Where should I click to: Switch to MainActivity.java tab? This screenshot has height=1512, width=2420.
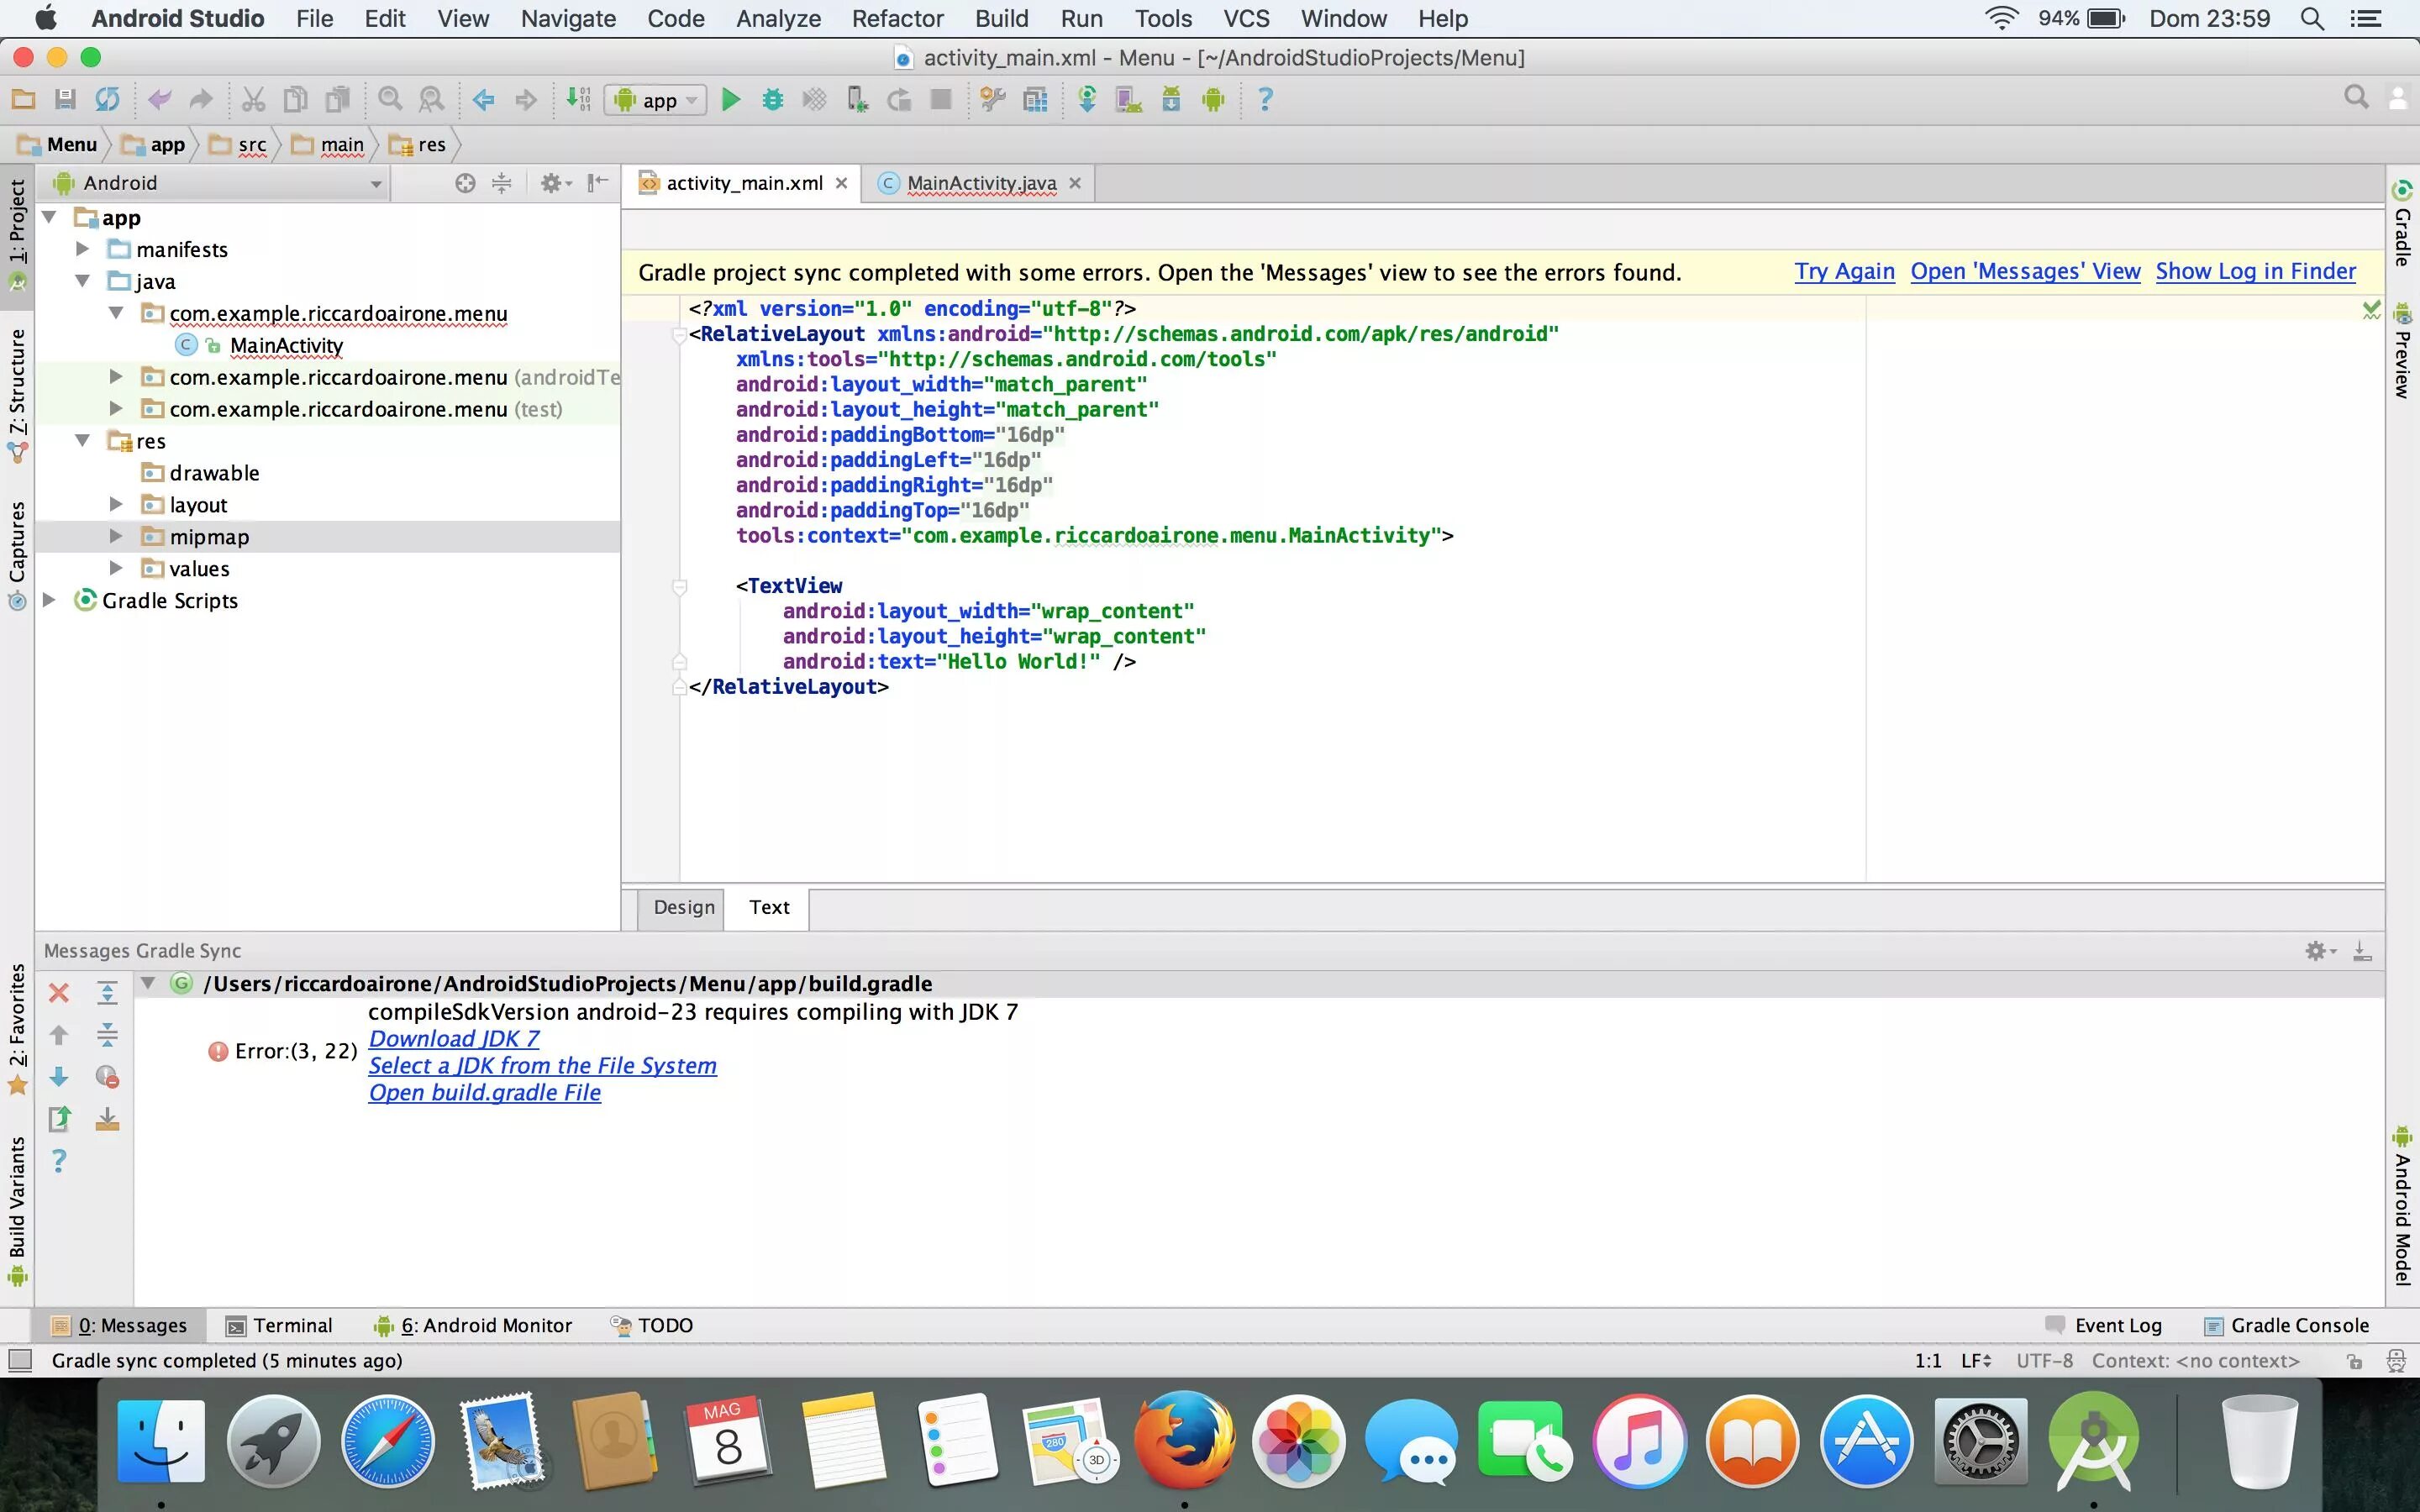(981, 183)
